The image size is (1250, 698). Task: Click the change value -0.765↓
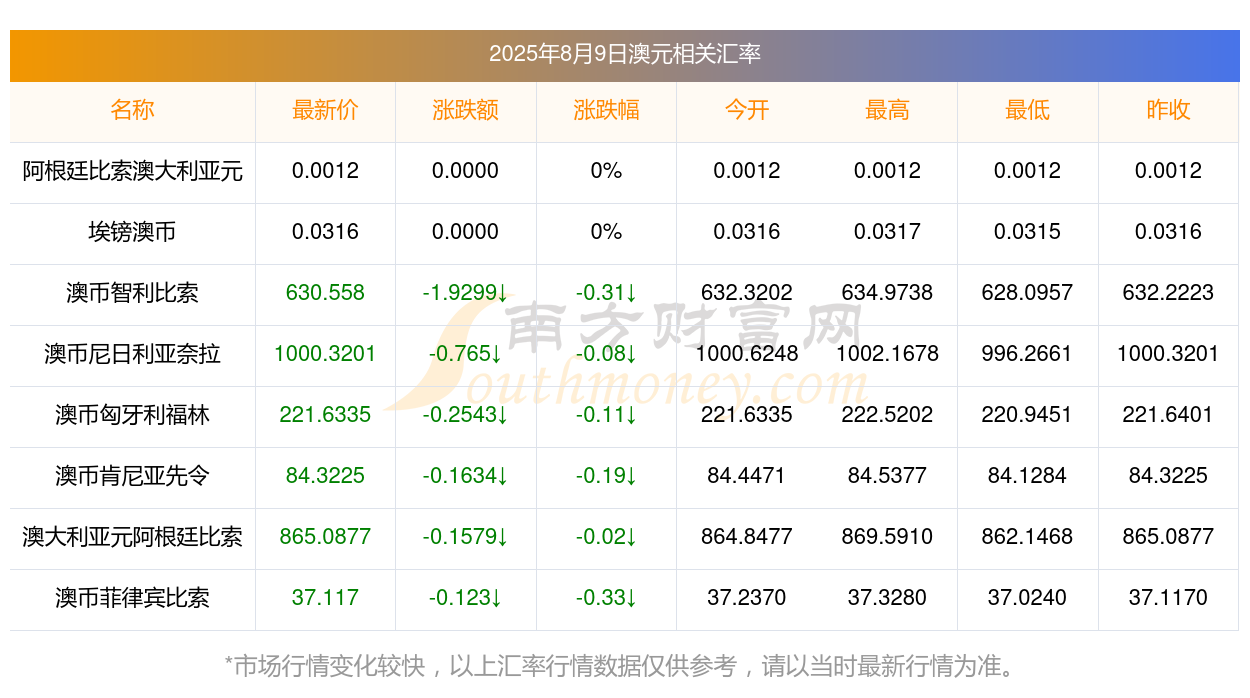pyautogui.click(x=465, y=354)
